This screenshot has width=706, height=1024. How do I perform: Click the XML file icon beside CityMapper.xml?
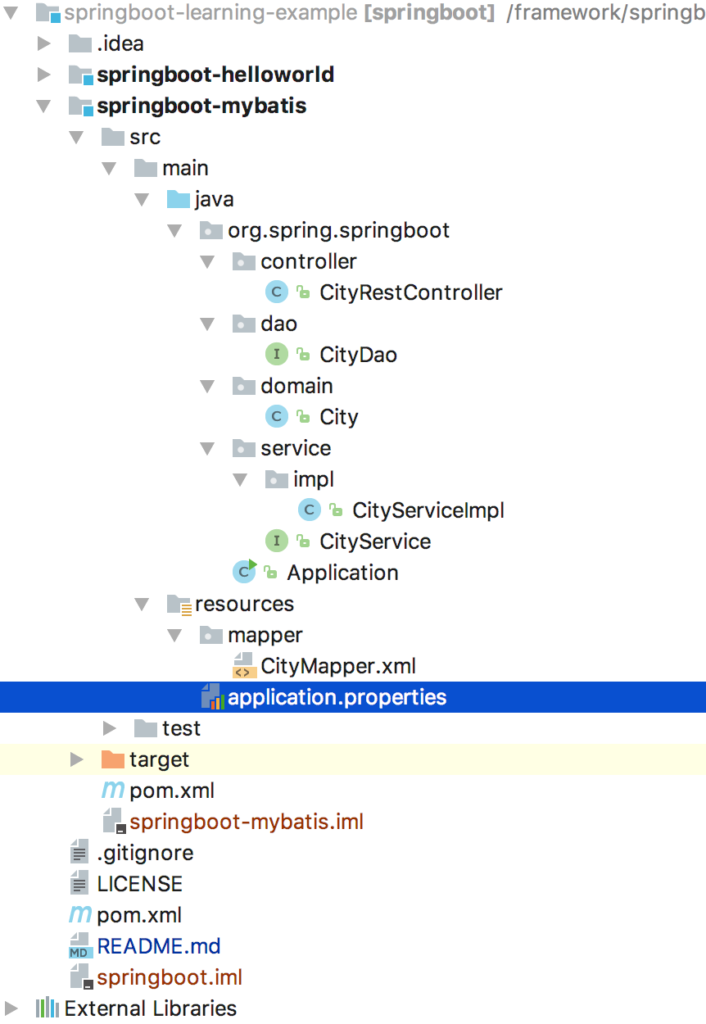[x=242, y=665]
